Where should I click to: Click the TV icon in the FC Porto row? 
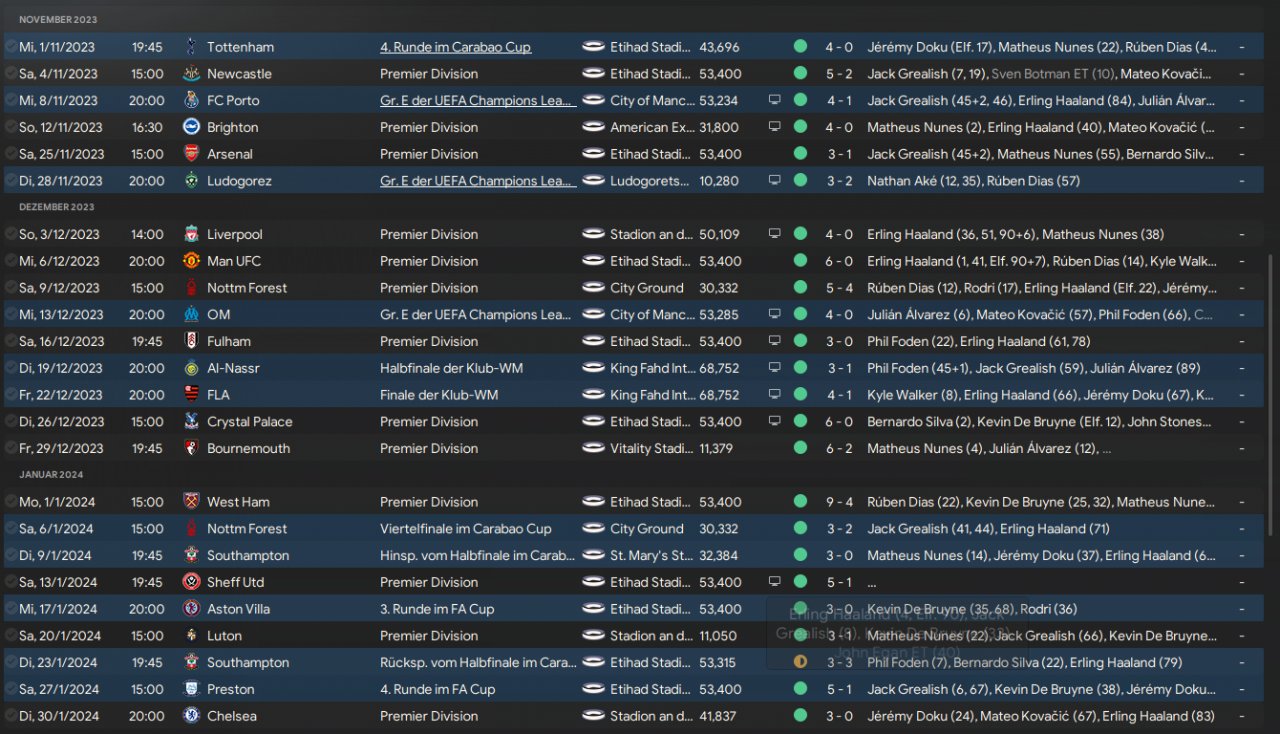coord(774,101)
